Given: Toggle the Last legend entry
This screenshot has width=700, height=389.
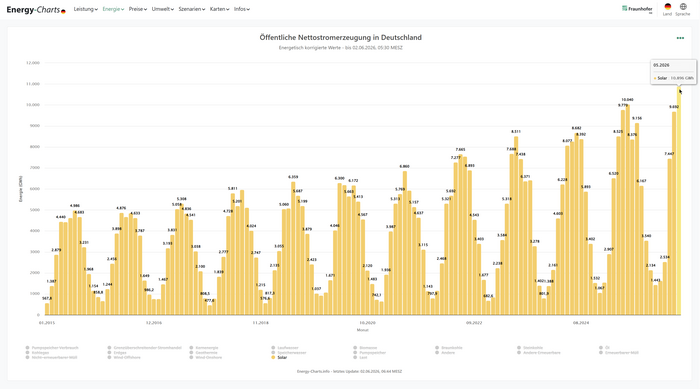Looking at the screenshot, I should pos(360,357).
